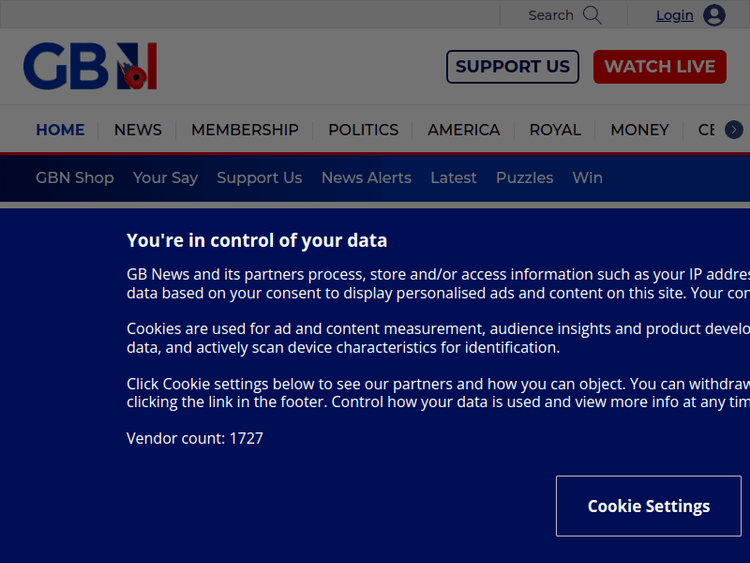Click the News Alerts link
The height and width of the screenshot is (563, 750).
pyautogui.click(x=366, y=177)
